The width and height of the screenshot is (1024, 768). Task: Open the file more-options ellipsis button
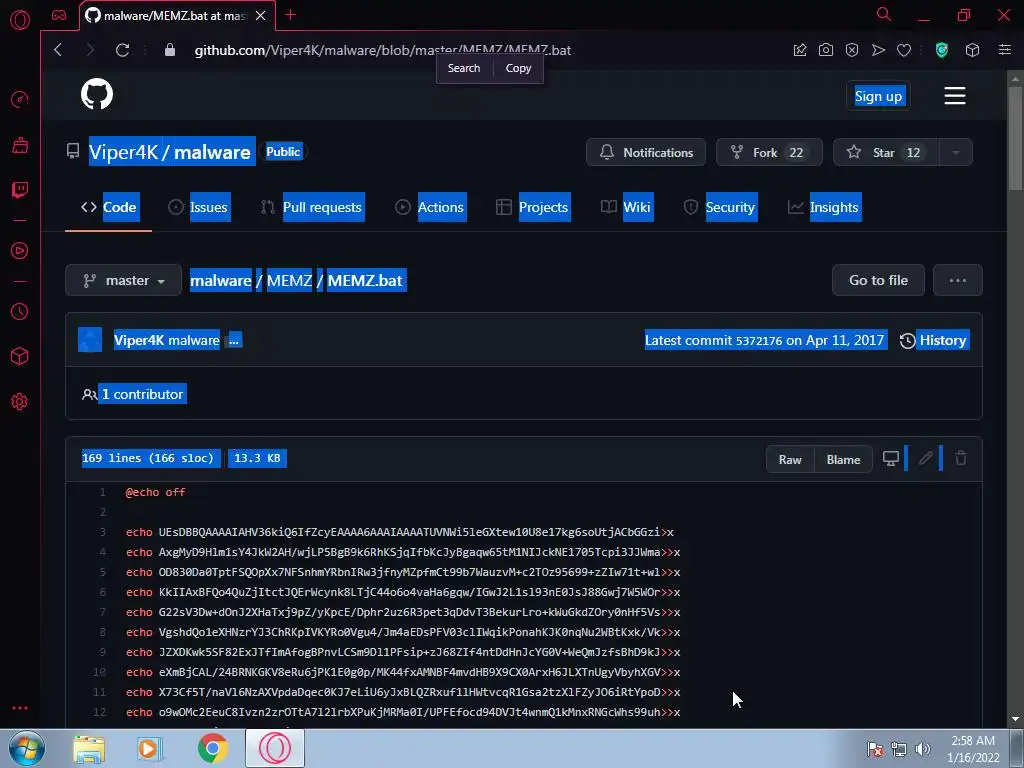(957, 280)
